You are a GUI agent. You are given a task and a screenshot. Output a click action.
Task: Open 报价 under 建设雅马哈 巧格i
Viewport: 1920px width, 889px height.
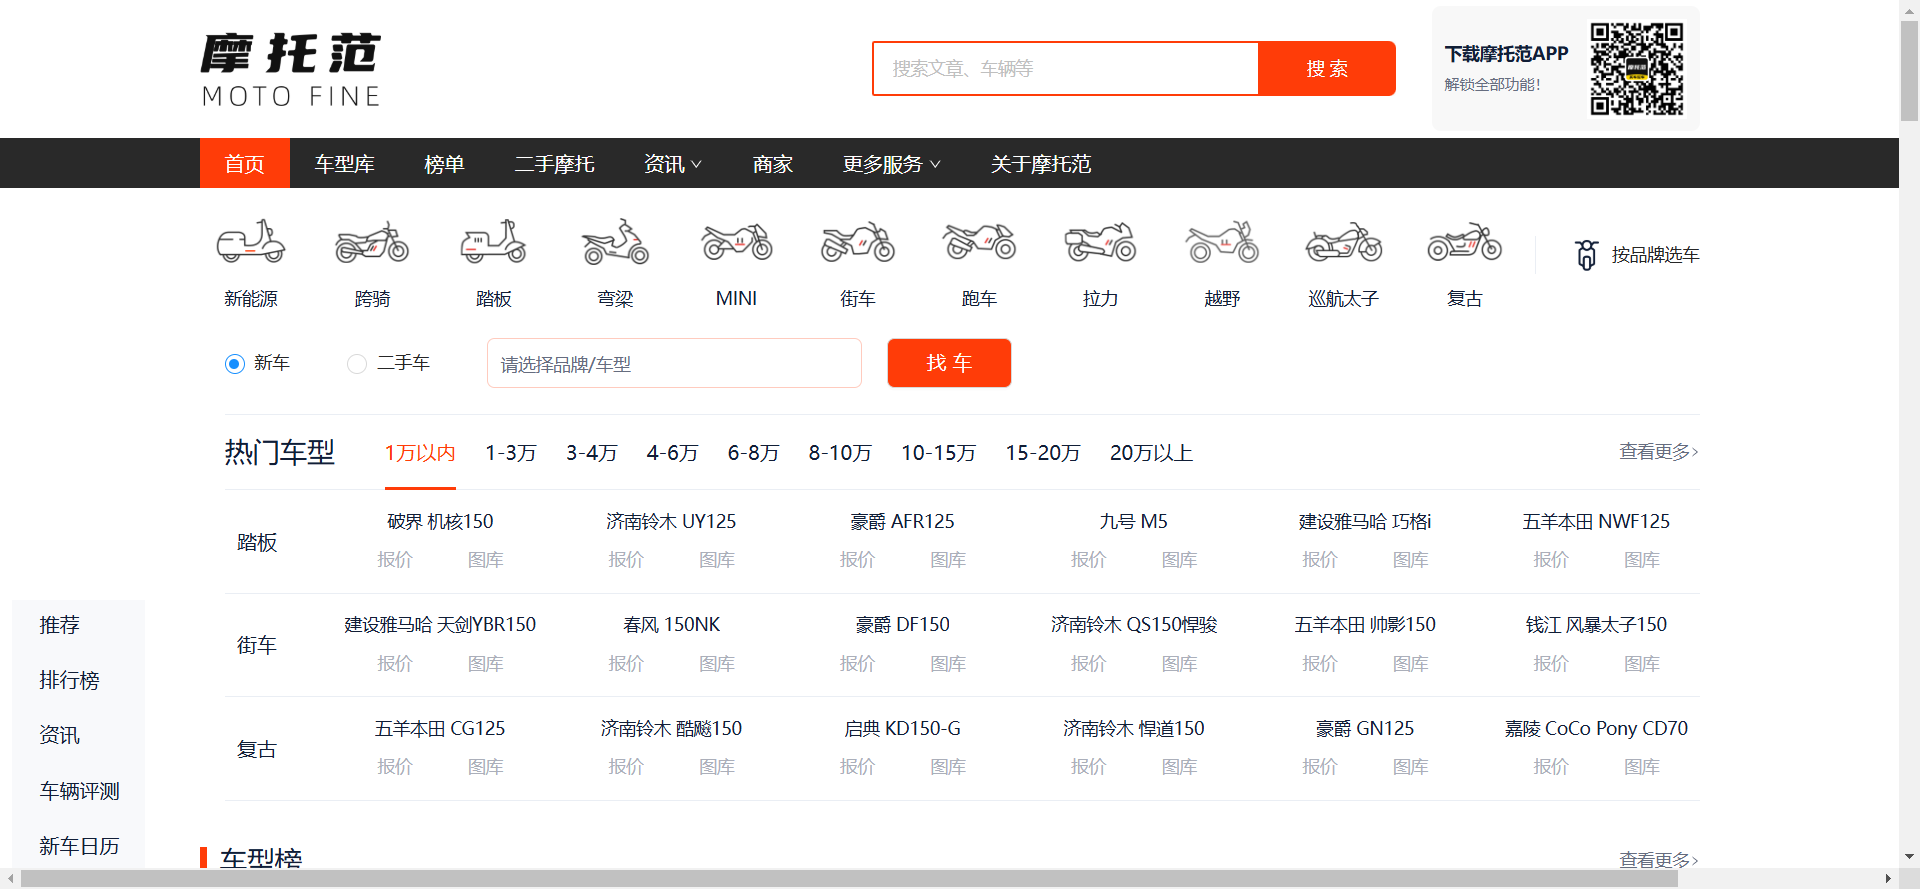coord(1320,560)
